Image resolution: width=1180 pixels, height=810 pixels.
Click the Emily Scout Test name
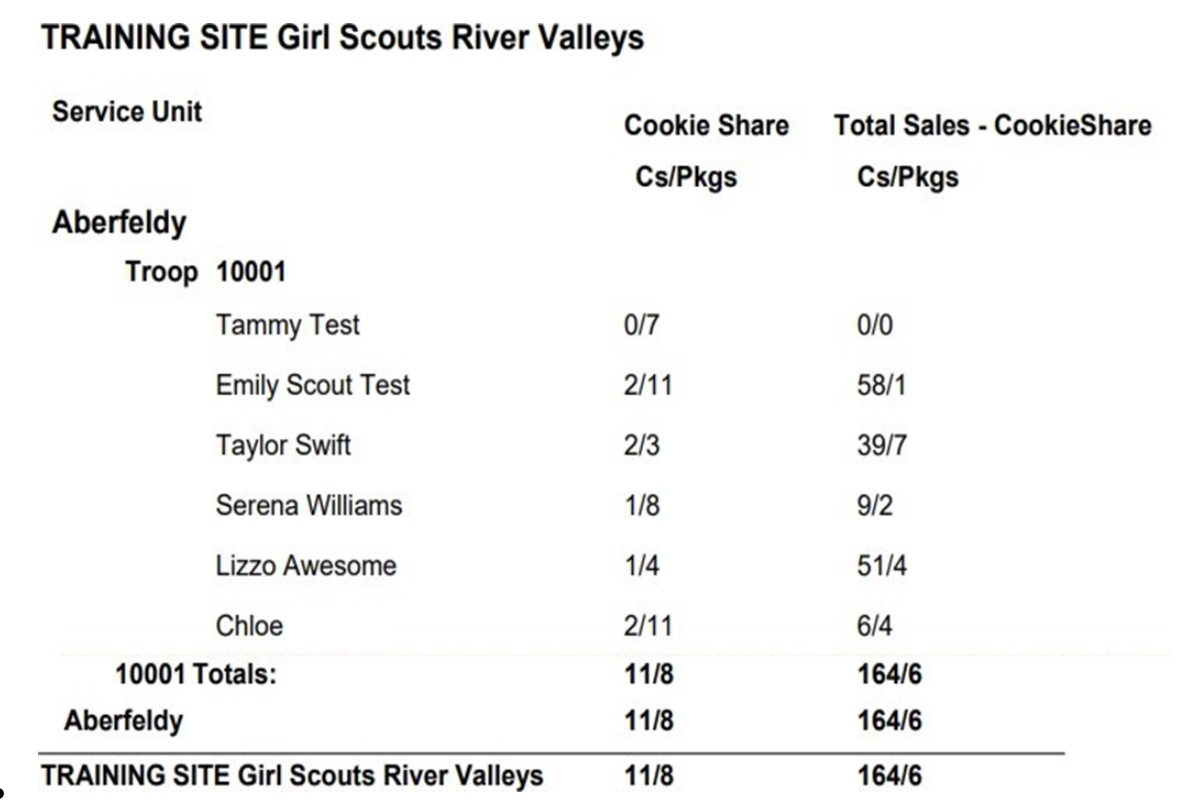point(312,385)
